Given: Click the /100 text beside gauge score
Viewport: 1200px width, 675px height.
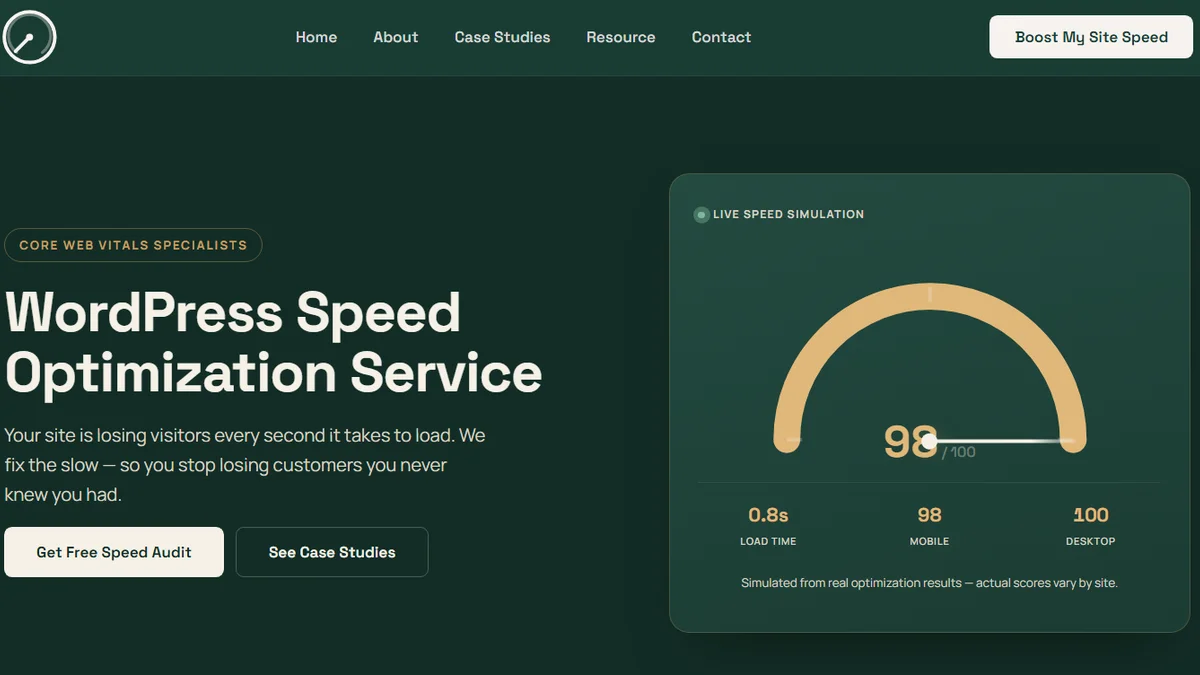Looking at the screenshot, I should 959,452.
